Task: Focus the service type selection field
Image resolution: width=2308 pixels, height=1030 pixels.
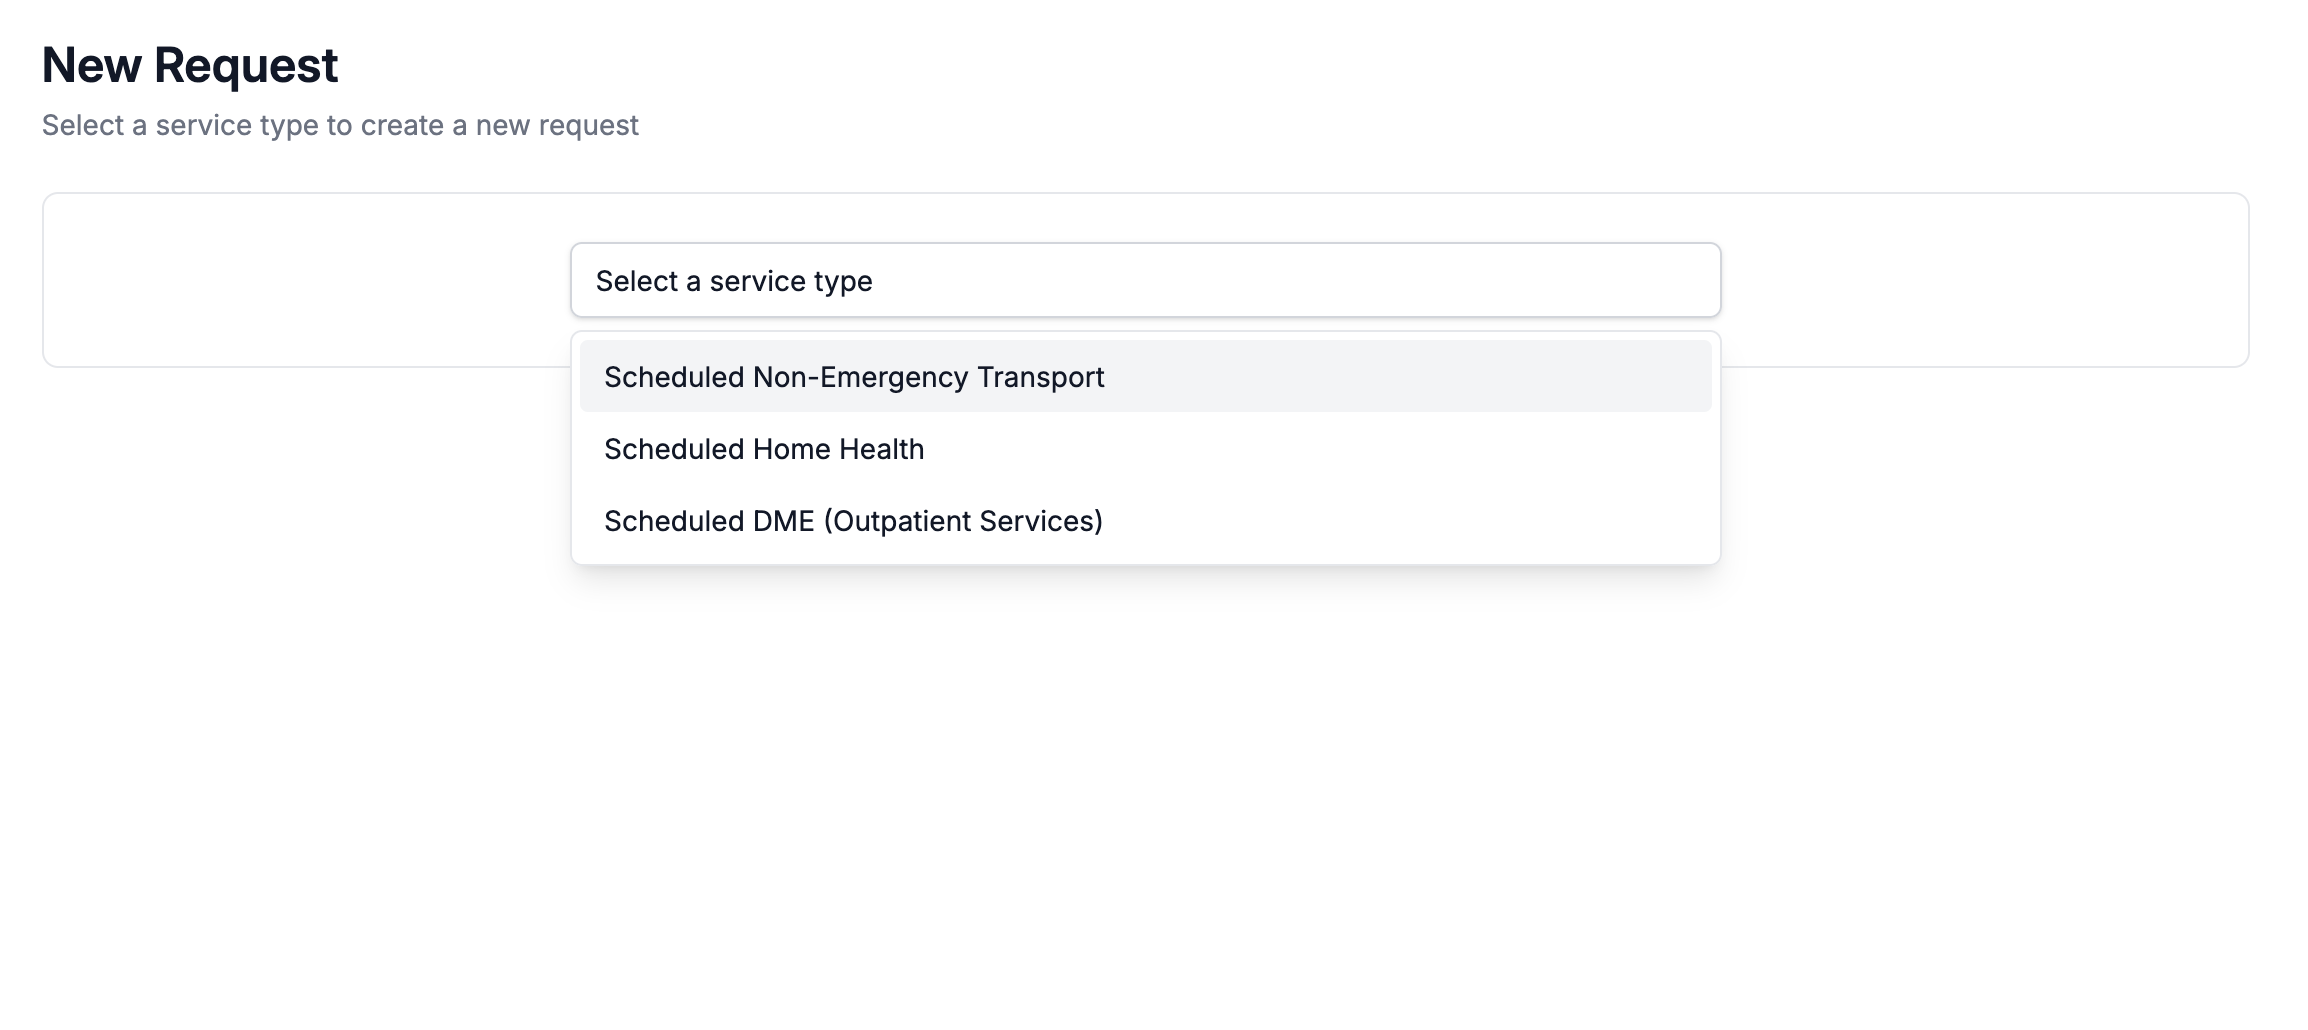Action: [x=1144, y=281]
